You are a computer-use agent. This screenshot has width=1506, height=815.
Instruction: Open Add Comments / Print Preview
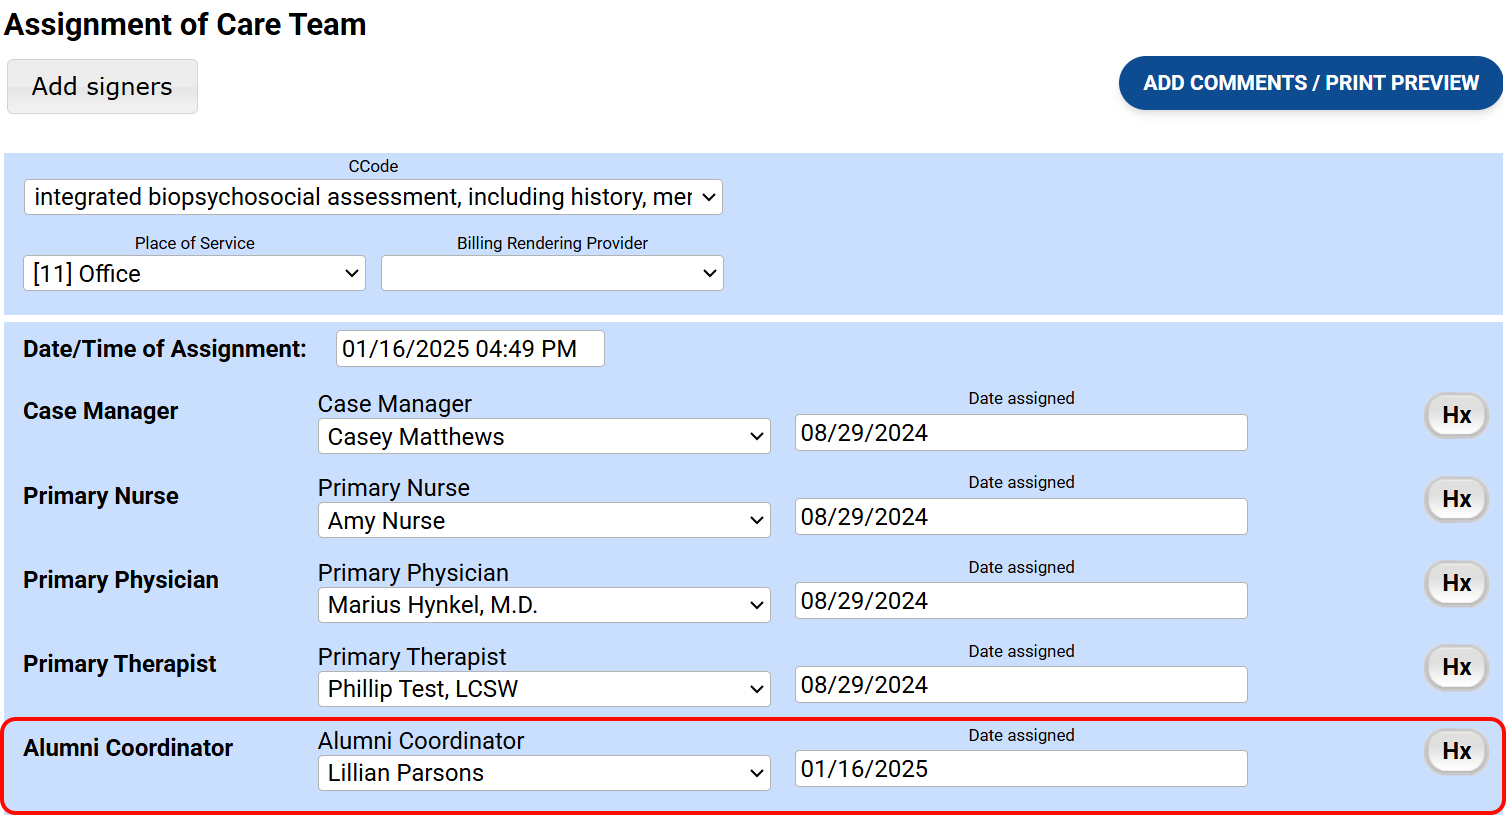coord(1310,83)
